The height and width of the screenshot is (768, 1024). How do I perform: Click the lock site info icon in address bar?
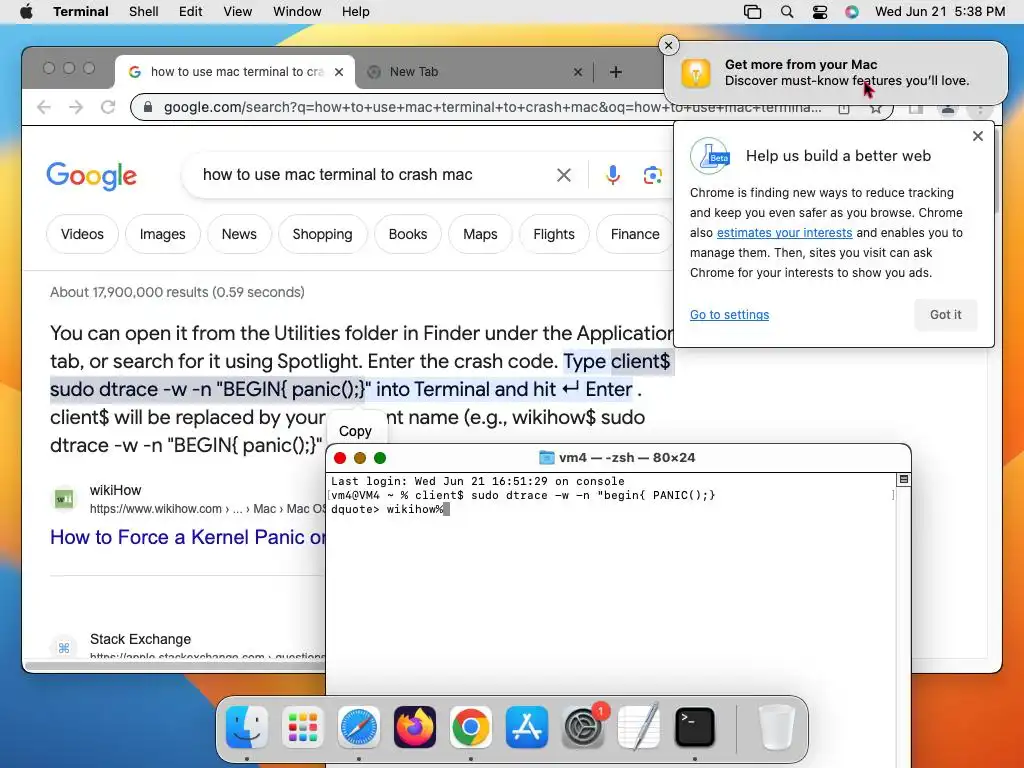coord(148,107)
